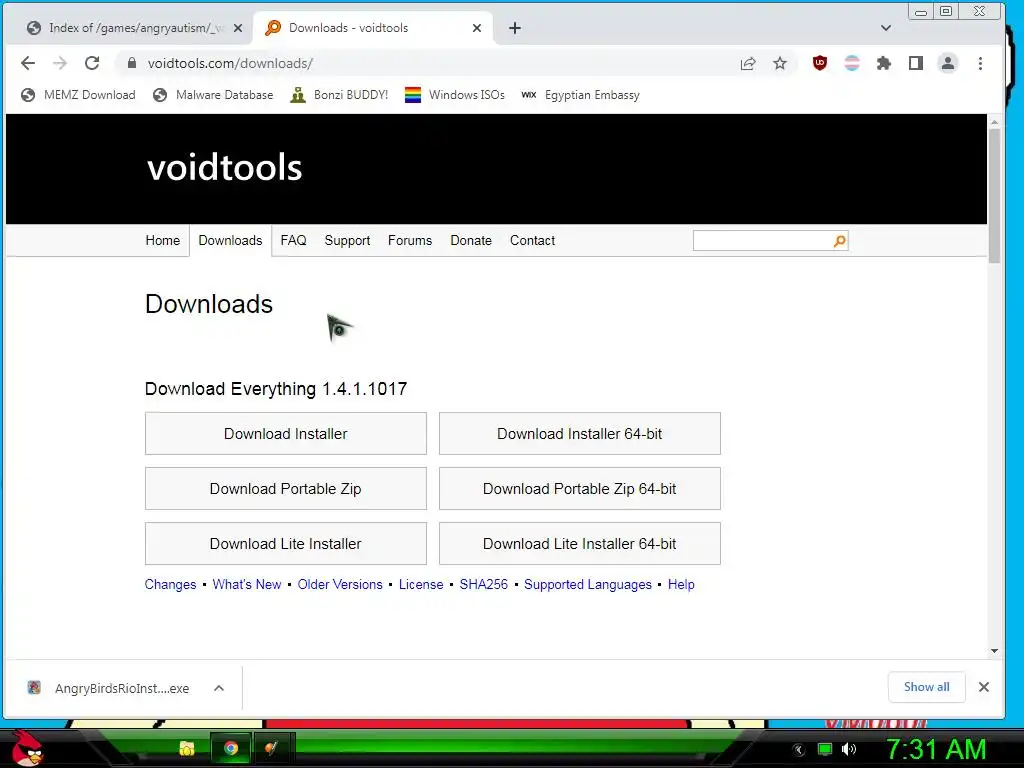Open the Support page
This screenshot has height=768, width=1024.
coord(347,240)
